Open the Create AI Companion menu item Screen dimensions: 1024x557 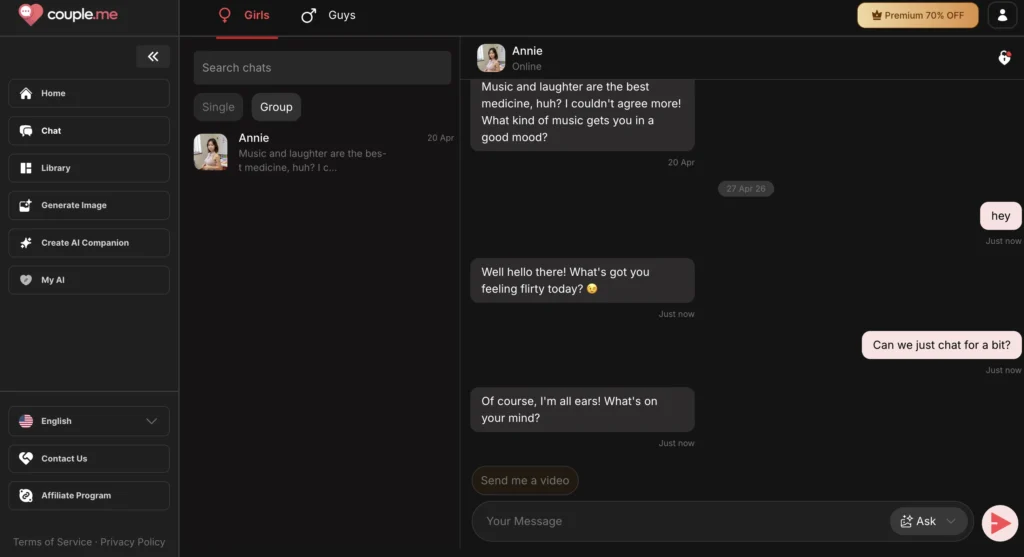coord(89,242)
